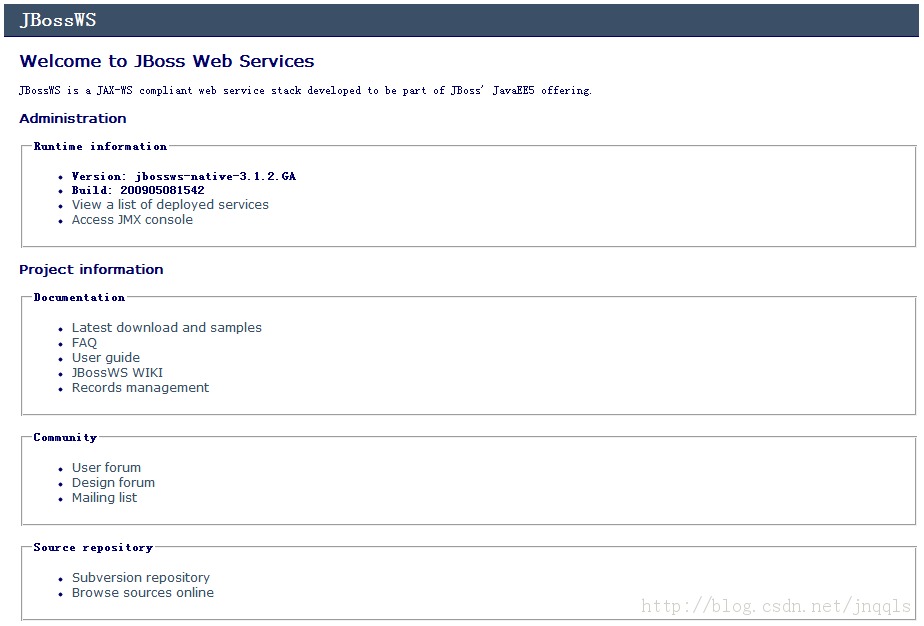Screen dimensions: 924x626
Task: Open the Mailing list page
Action: pos(104,497)
